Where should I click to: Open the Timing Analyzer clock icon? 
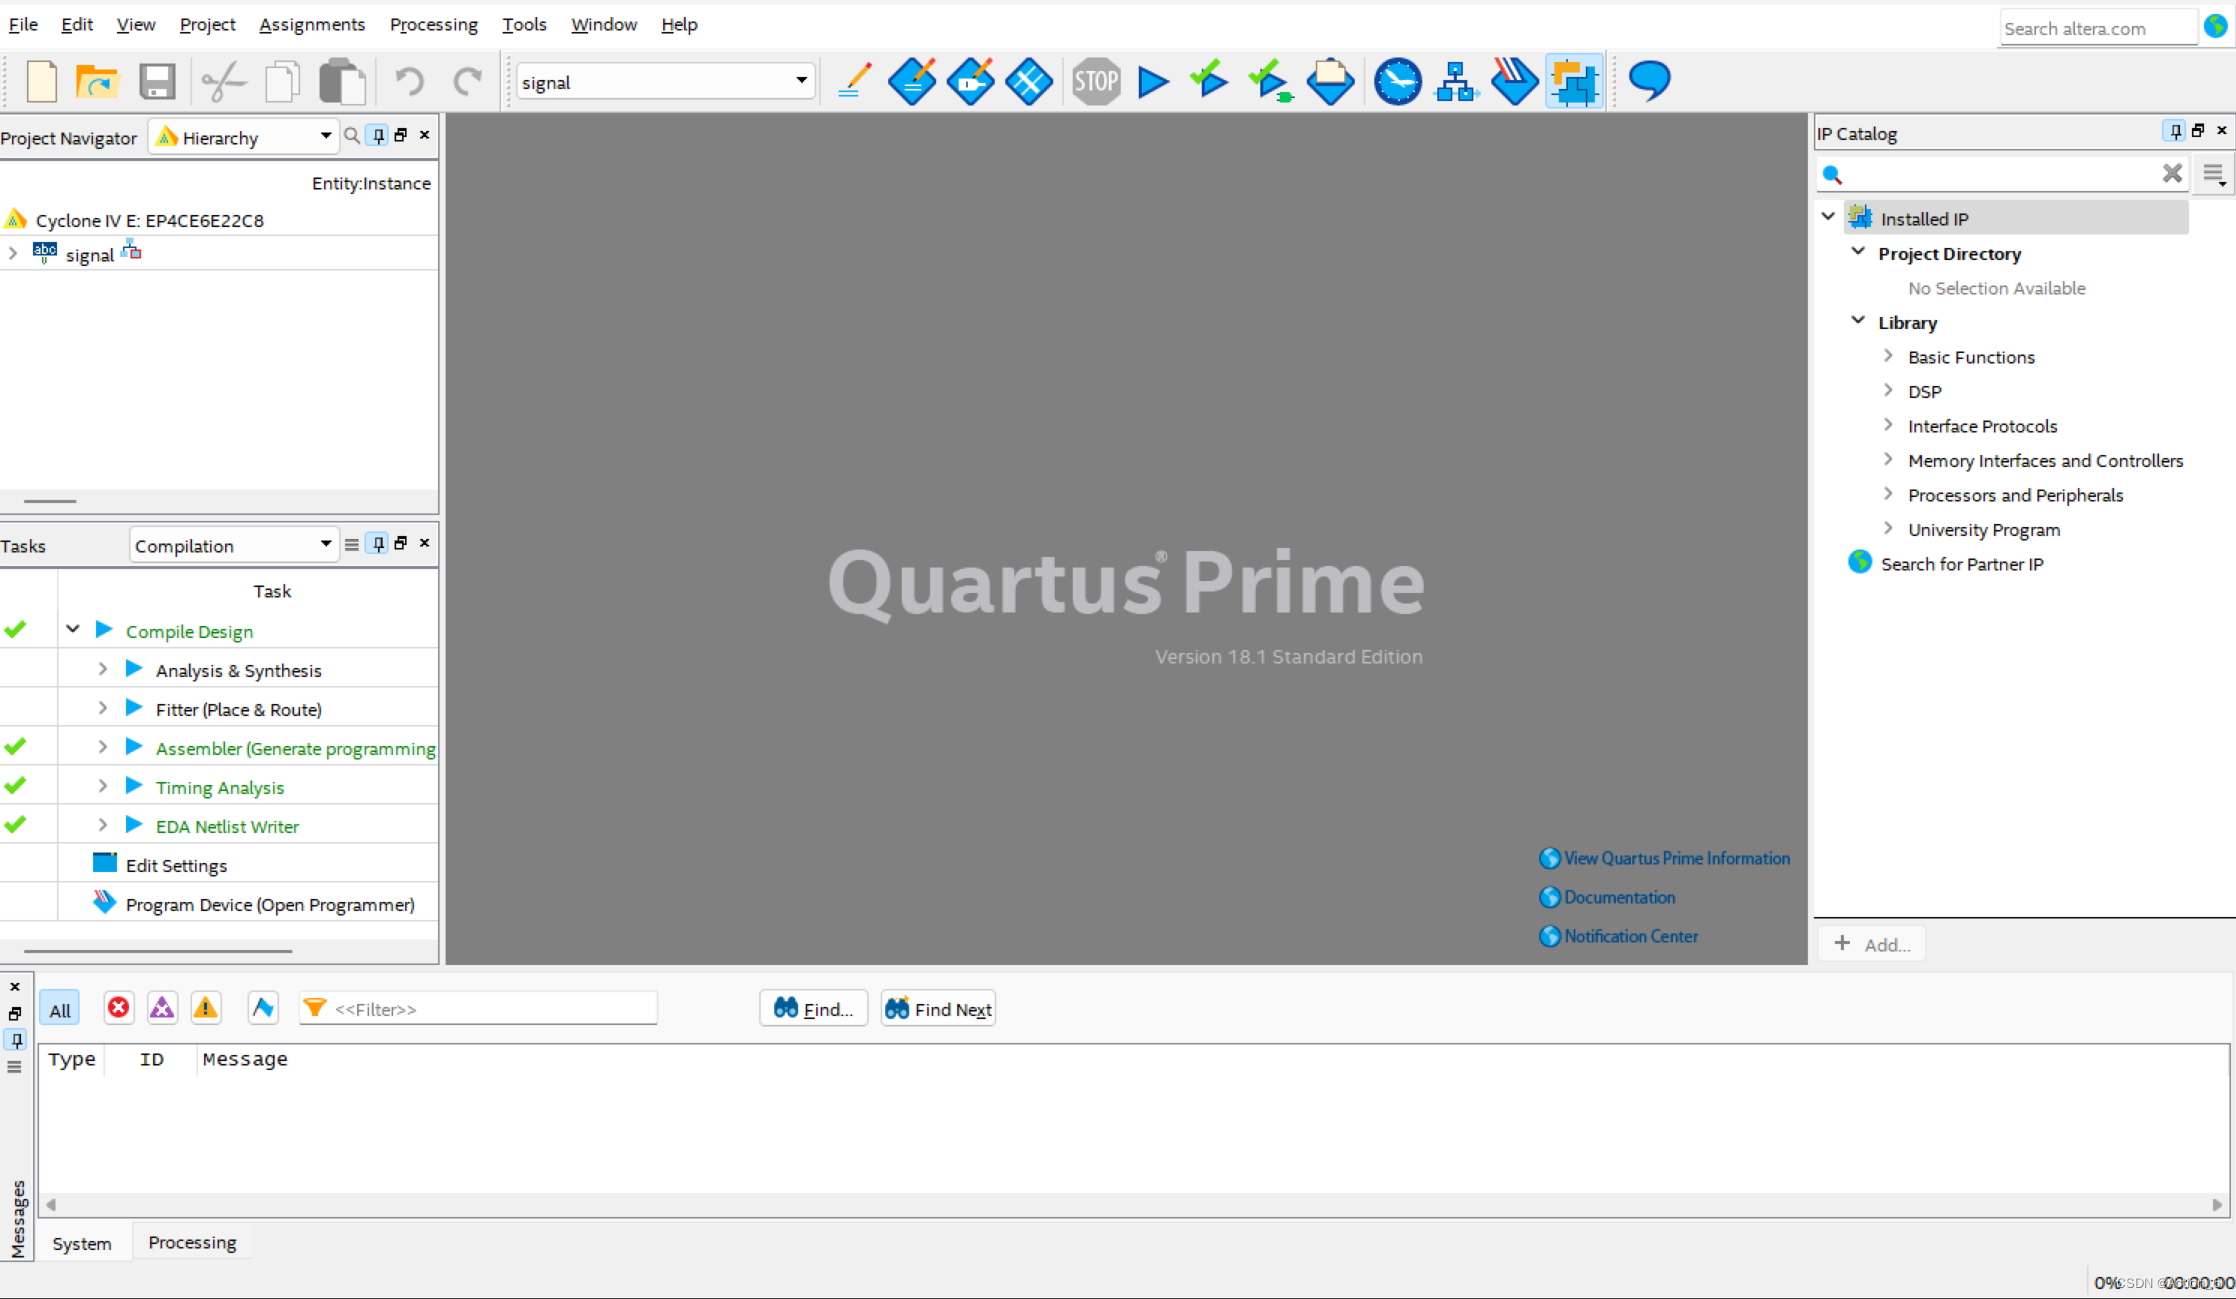(1397, 82)
